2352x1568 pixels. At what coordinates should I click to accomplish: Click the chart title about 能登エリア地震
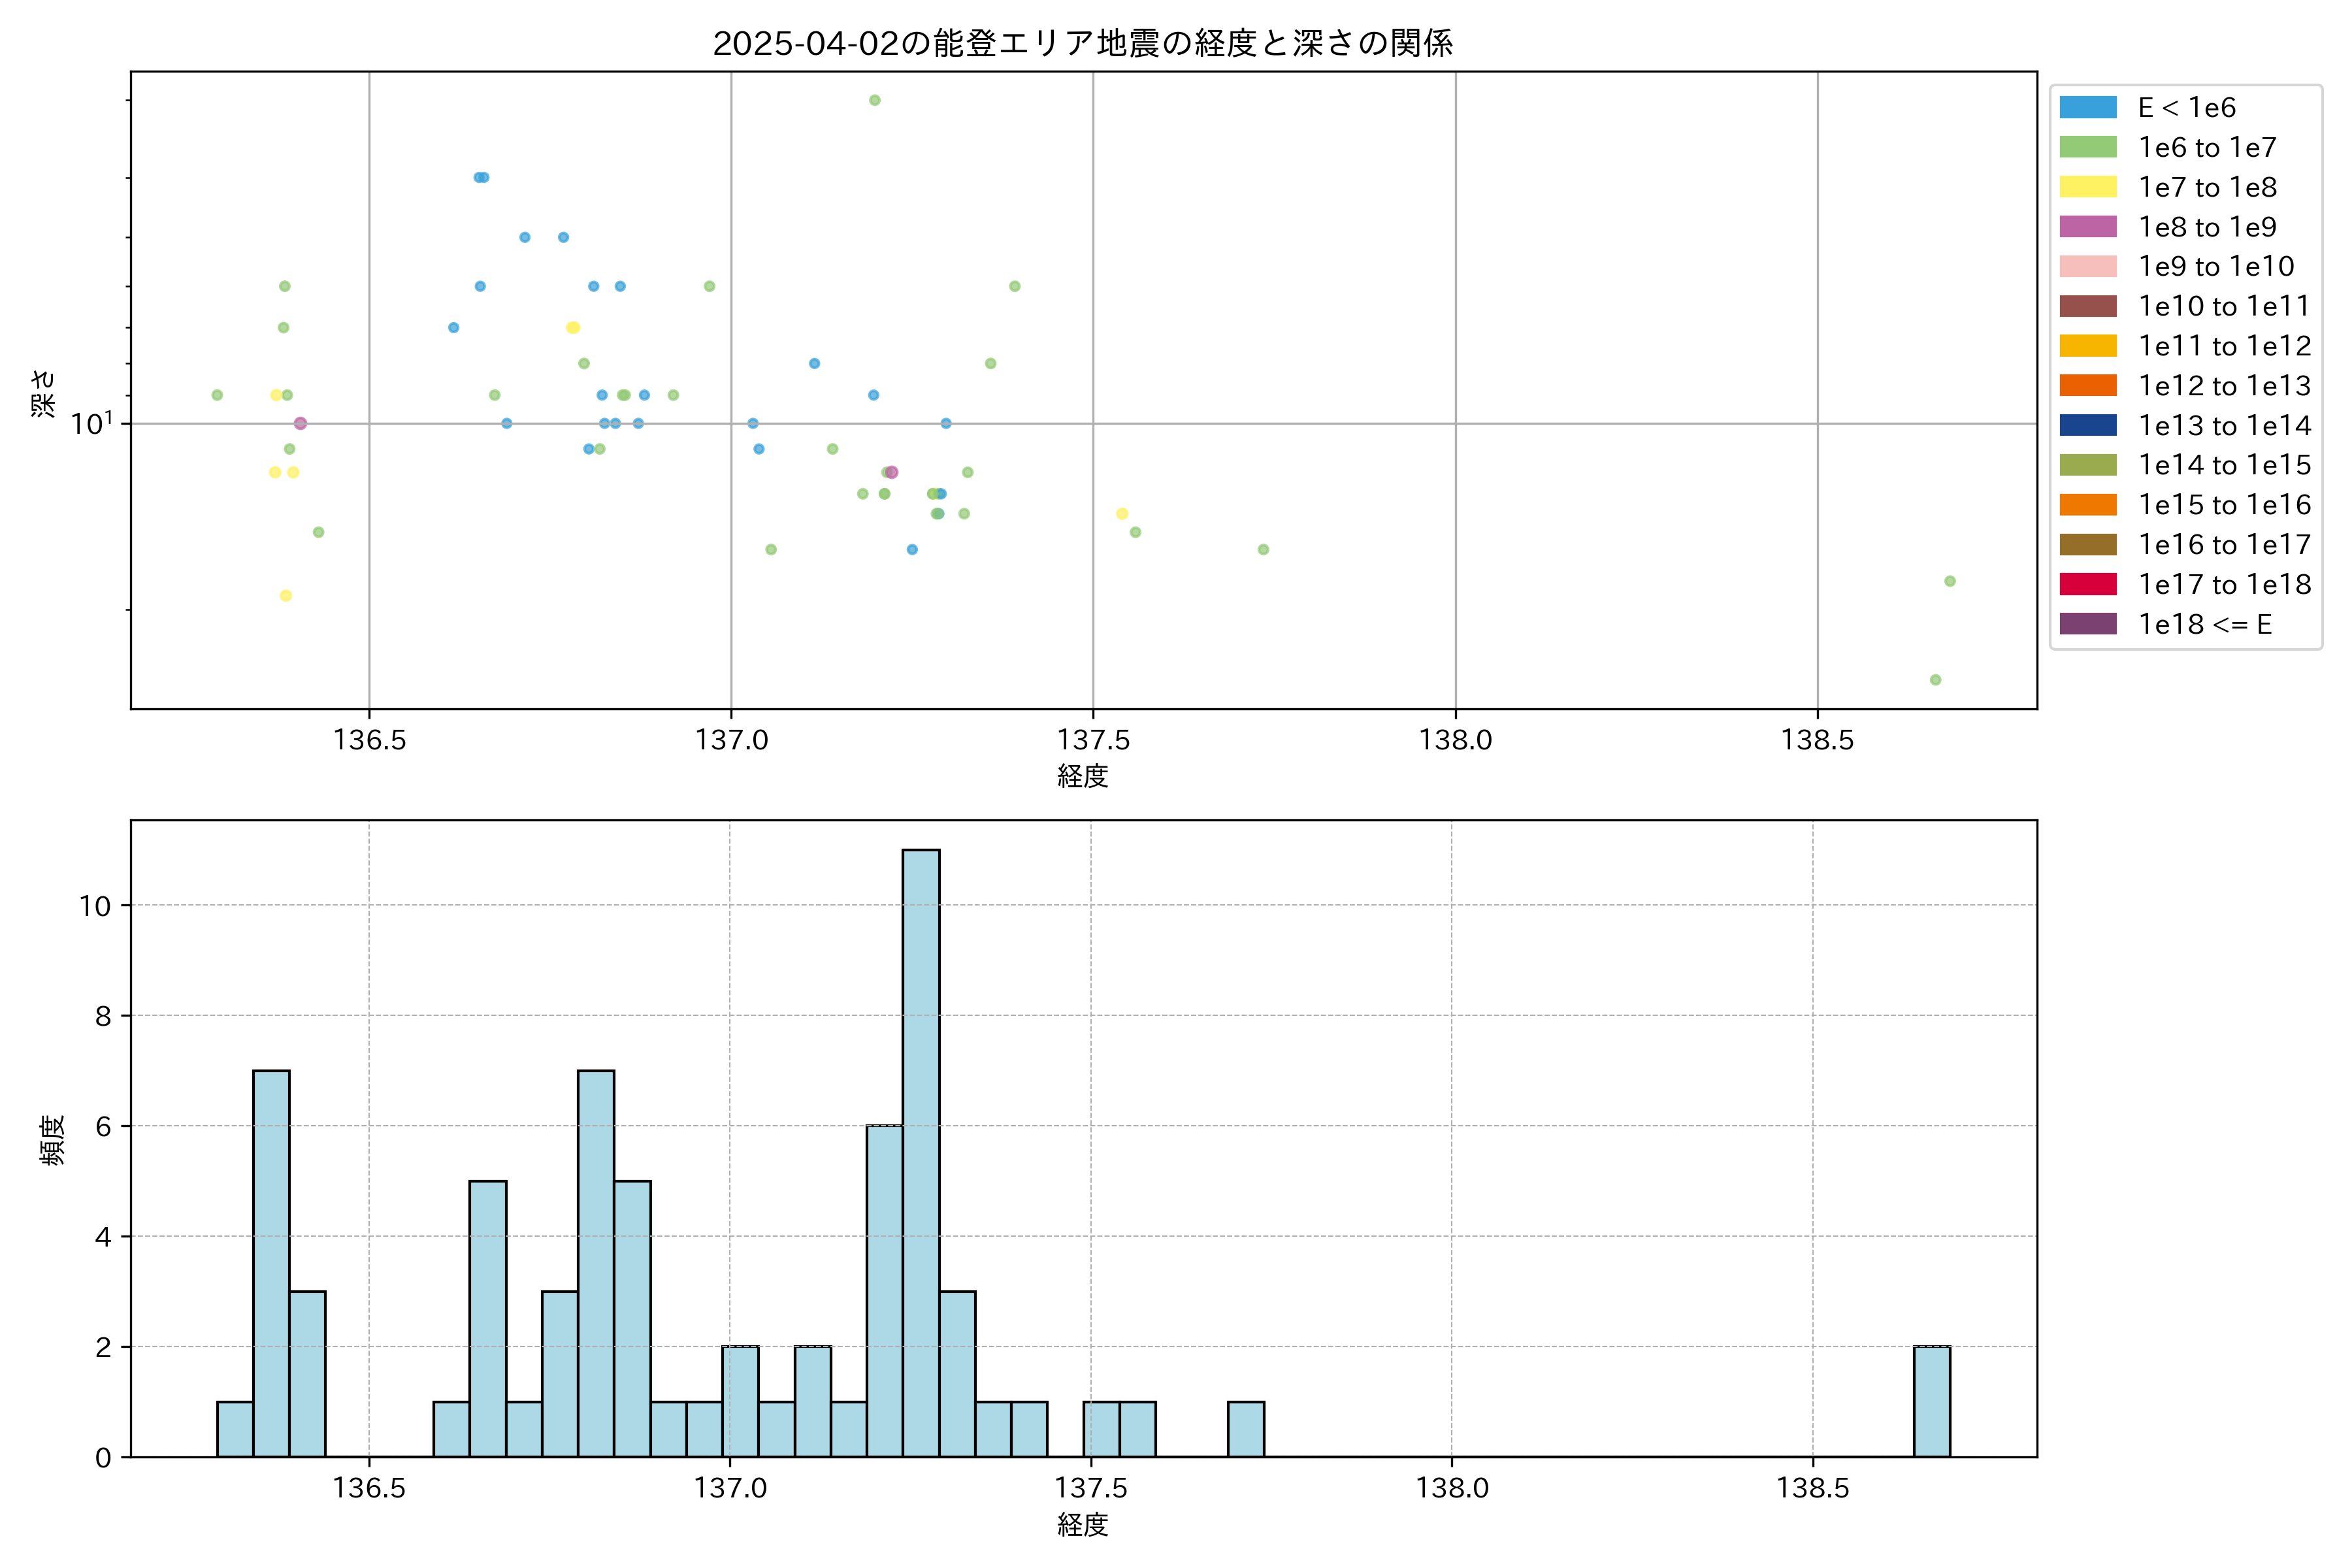[1082, 44]
